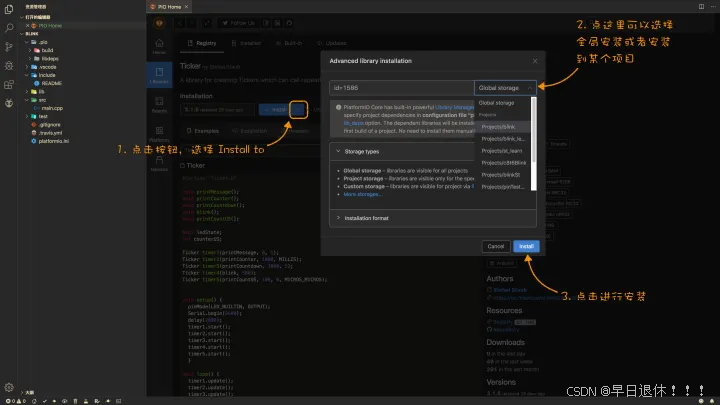
Task: Open the Install options dropdown arrow behind dialog
Action: pyautogui.click(x=298, y=109)
